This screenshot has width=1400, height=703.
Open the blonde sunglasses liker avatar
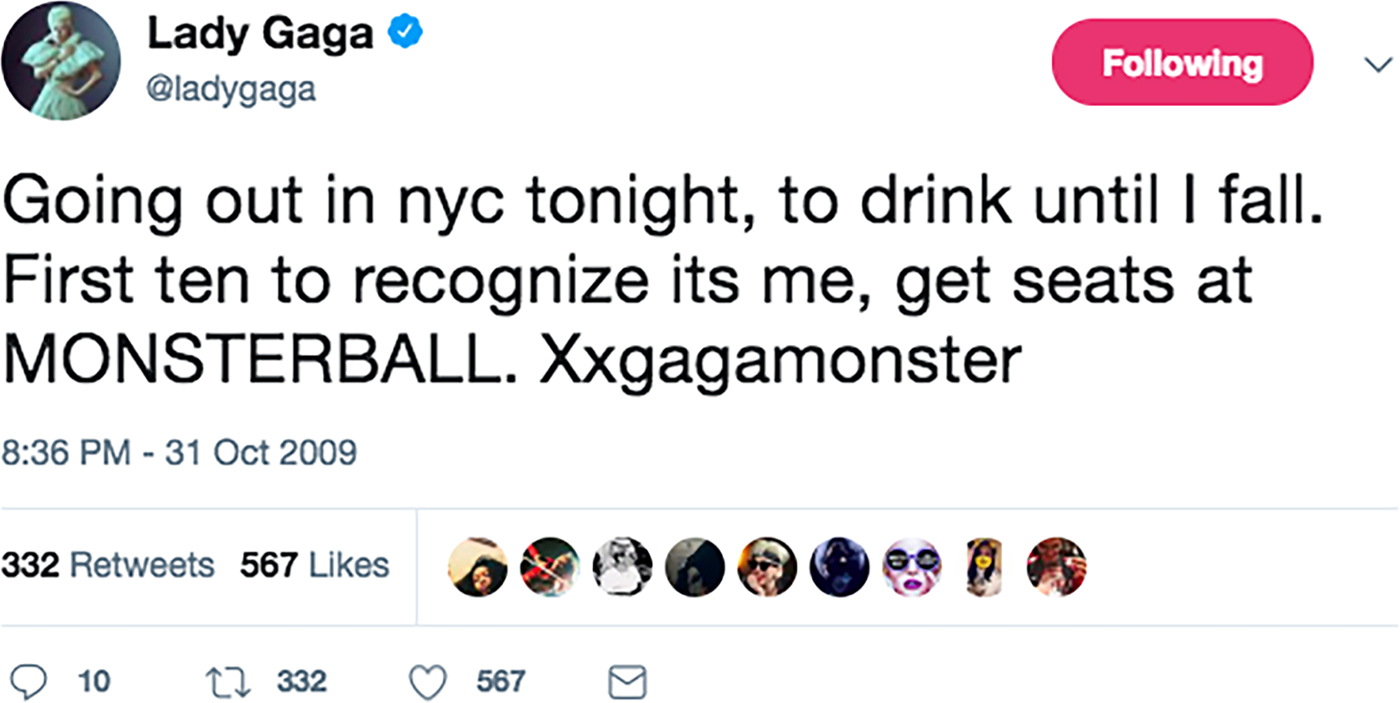point(766,566)
